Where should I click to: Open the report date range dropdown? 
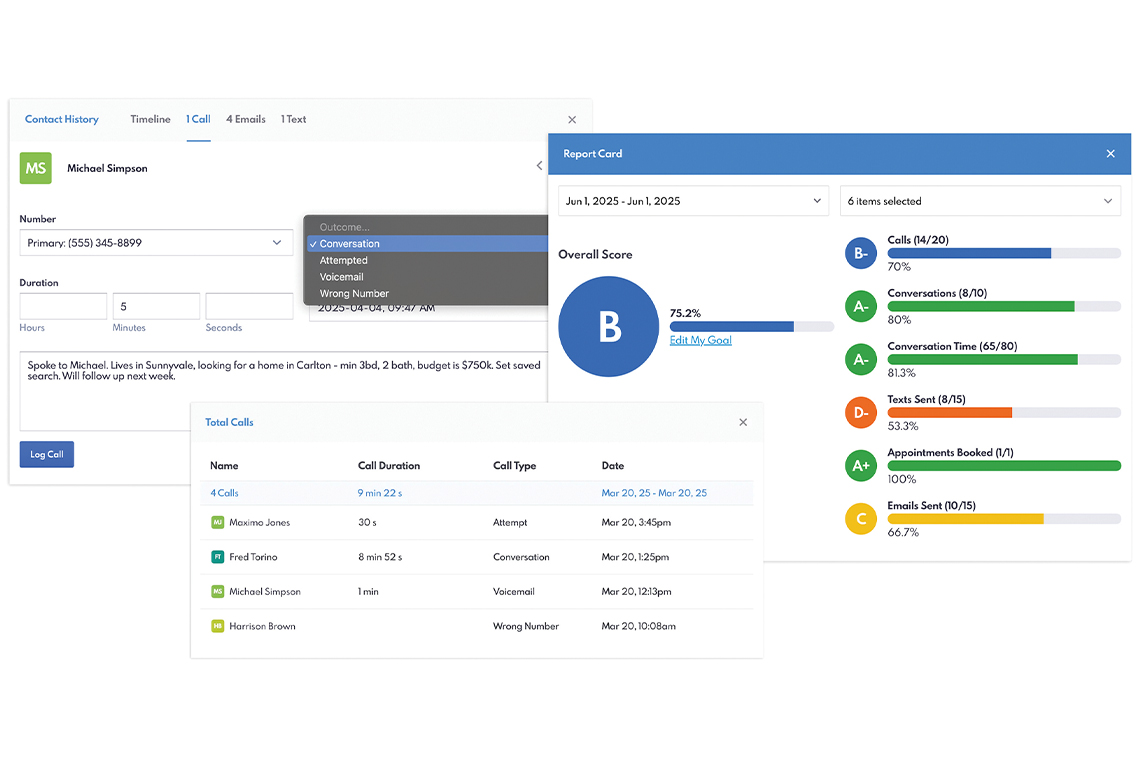pyautogui.click(x=693, y=201)
